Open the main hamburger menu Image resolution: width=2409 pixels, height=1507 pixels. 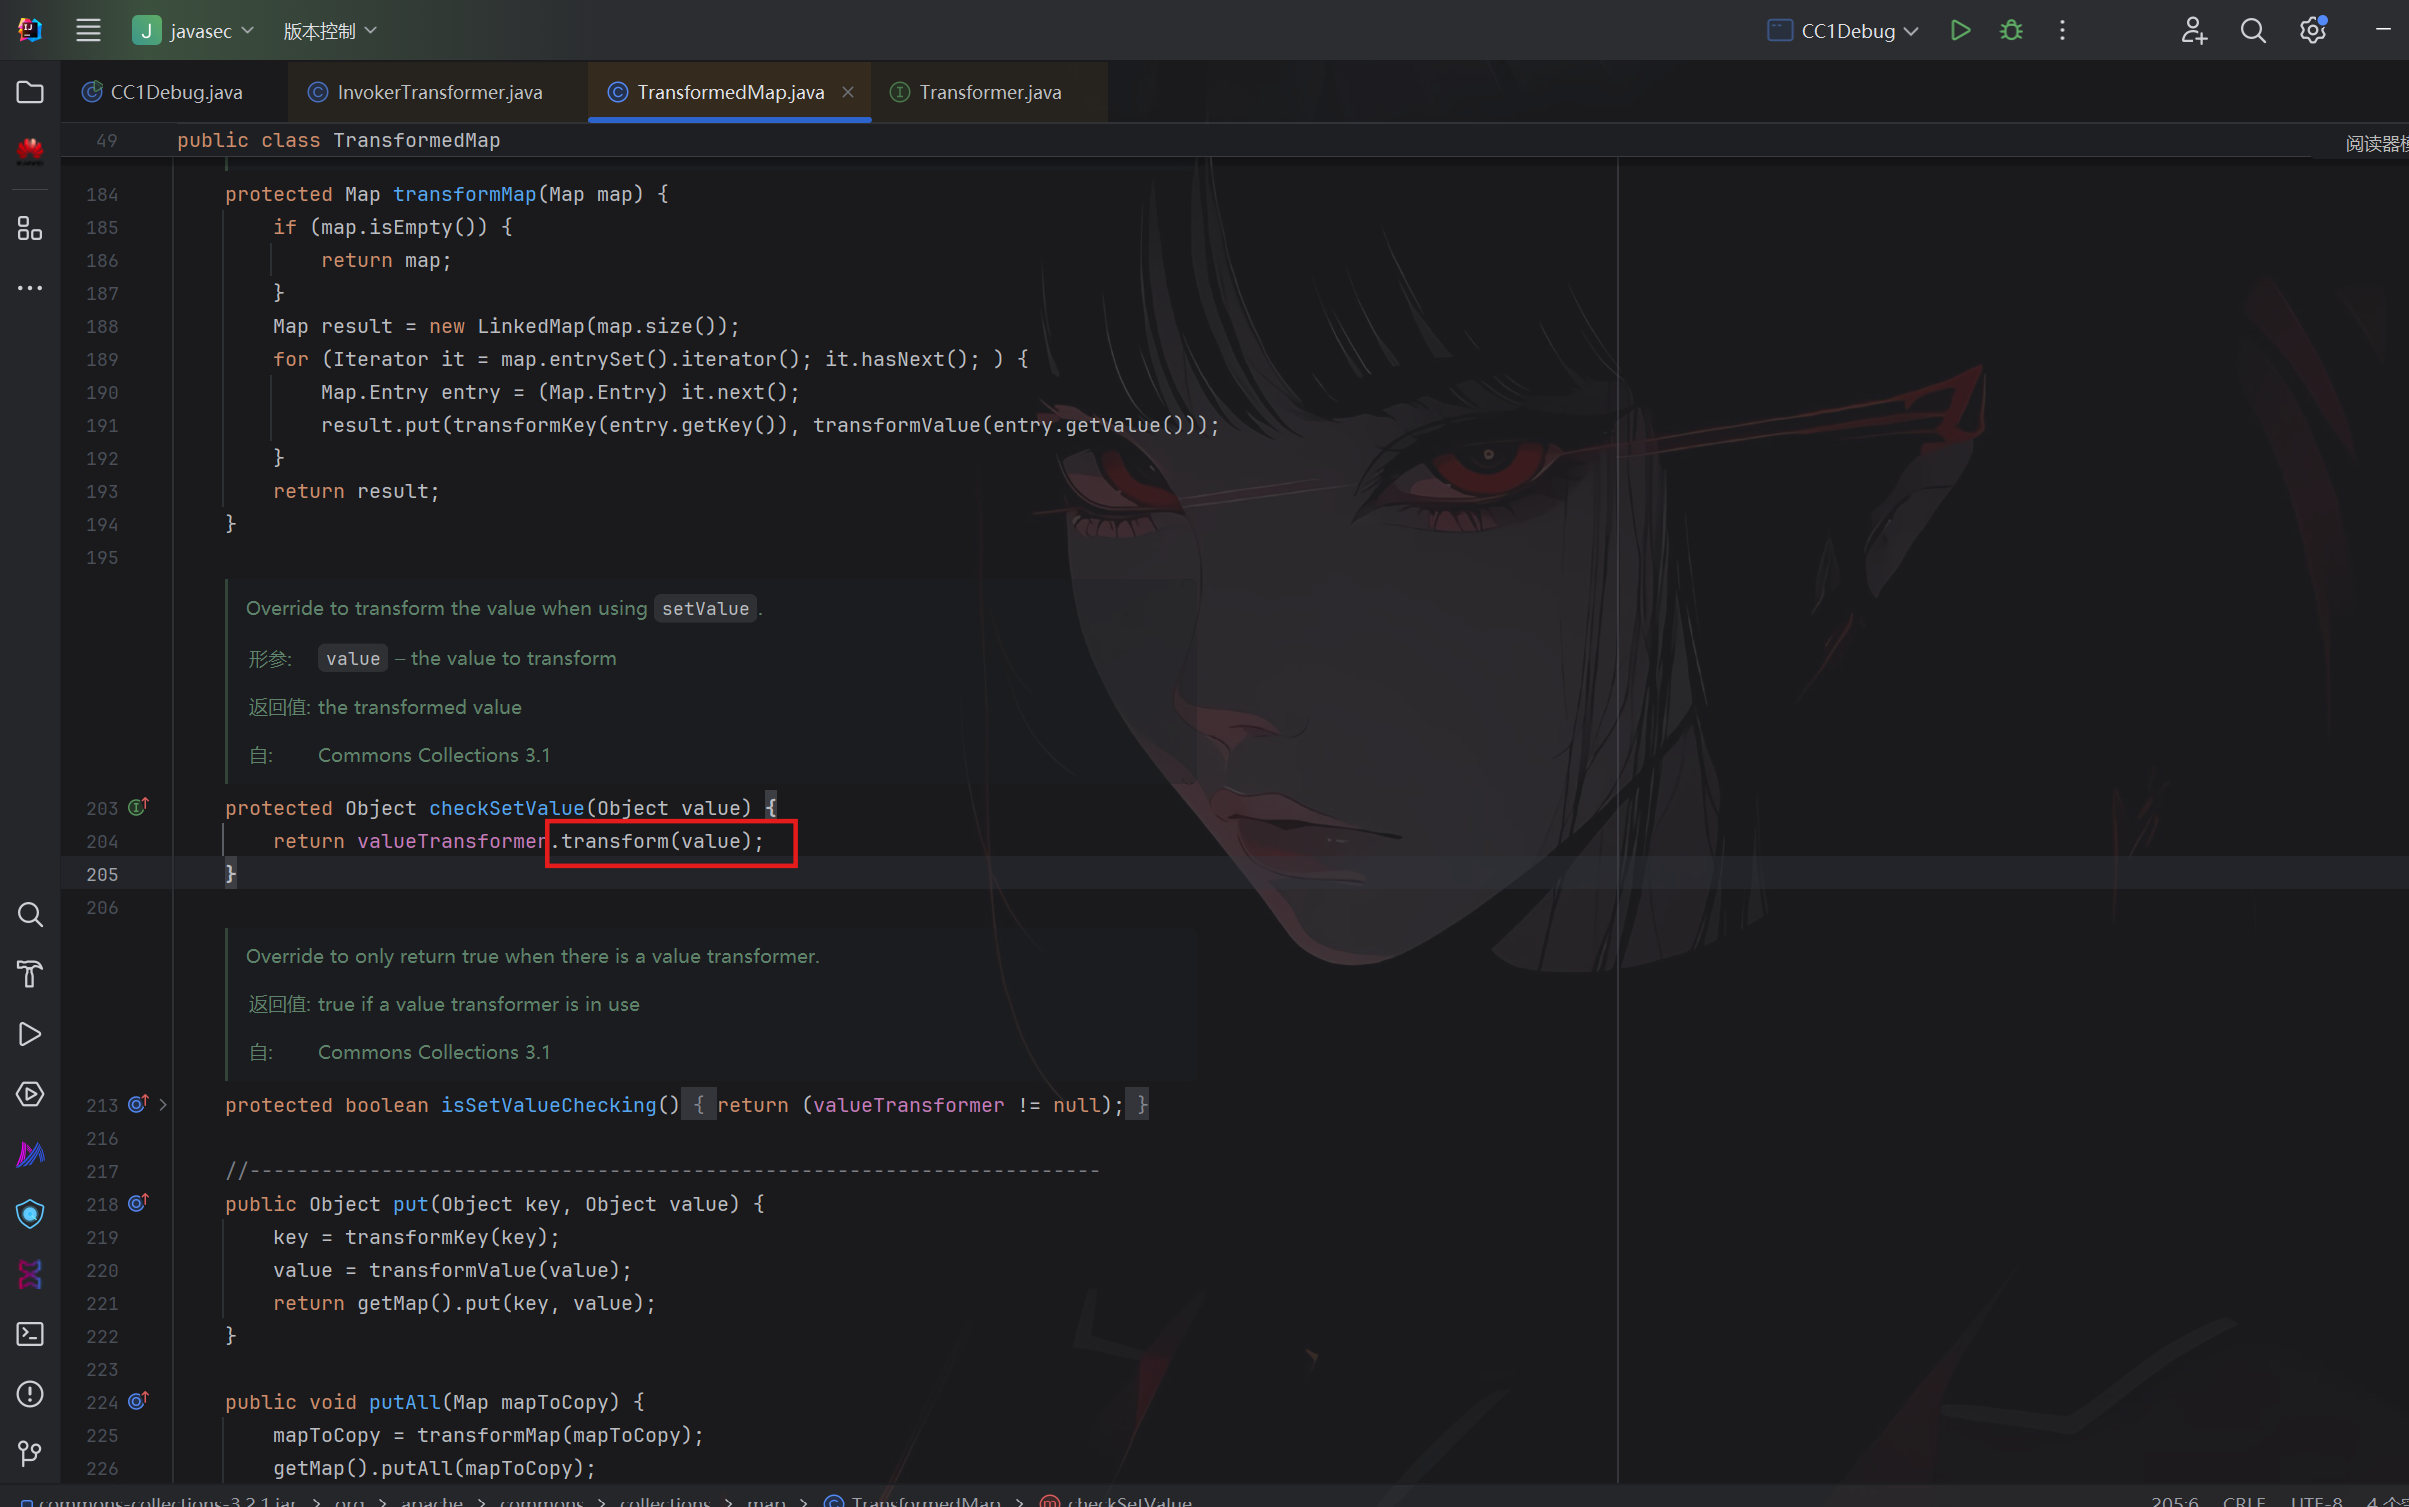[x=88, y=30]
